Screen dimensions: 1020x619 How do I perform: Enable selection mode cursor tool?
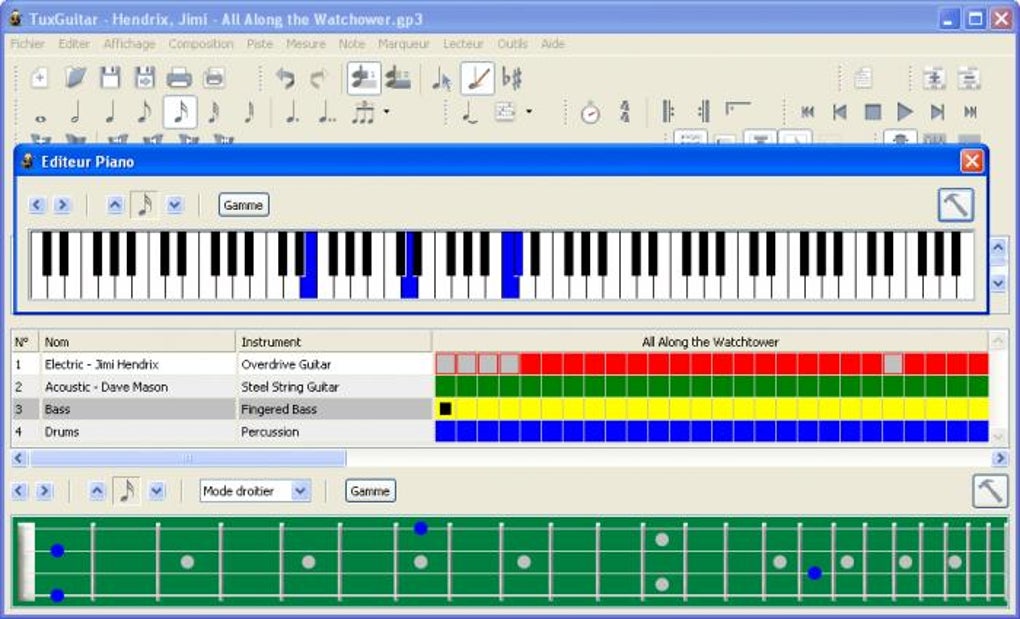(442, 79)
